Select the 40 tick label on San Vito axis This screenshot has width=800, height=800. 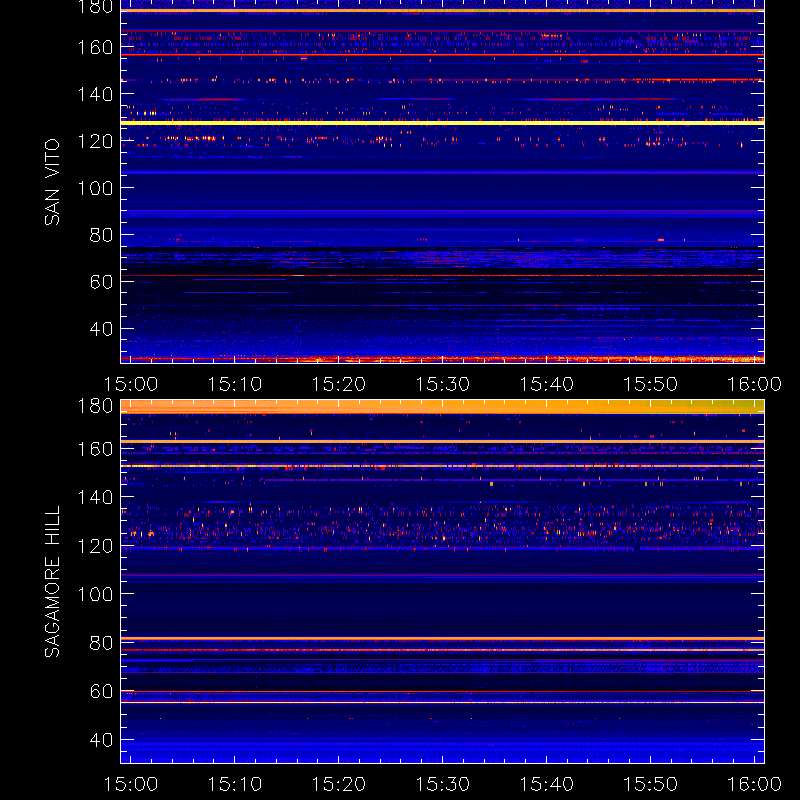(x=101, y=329)
